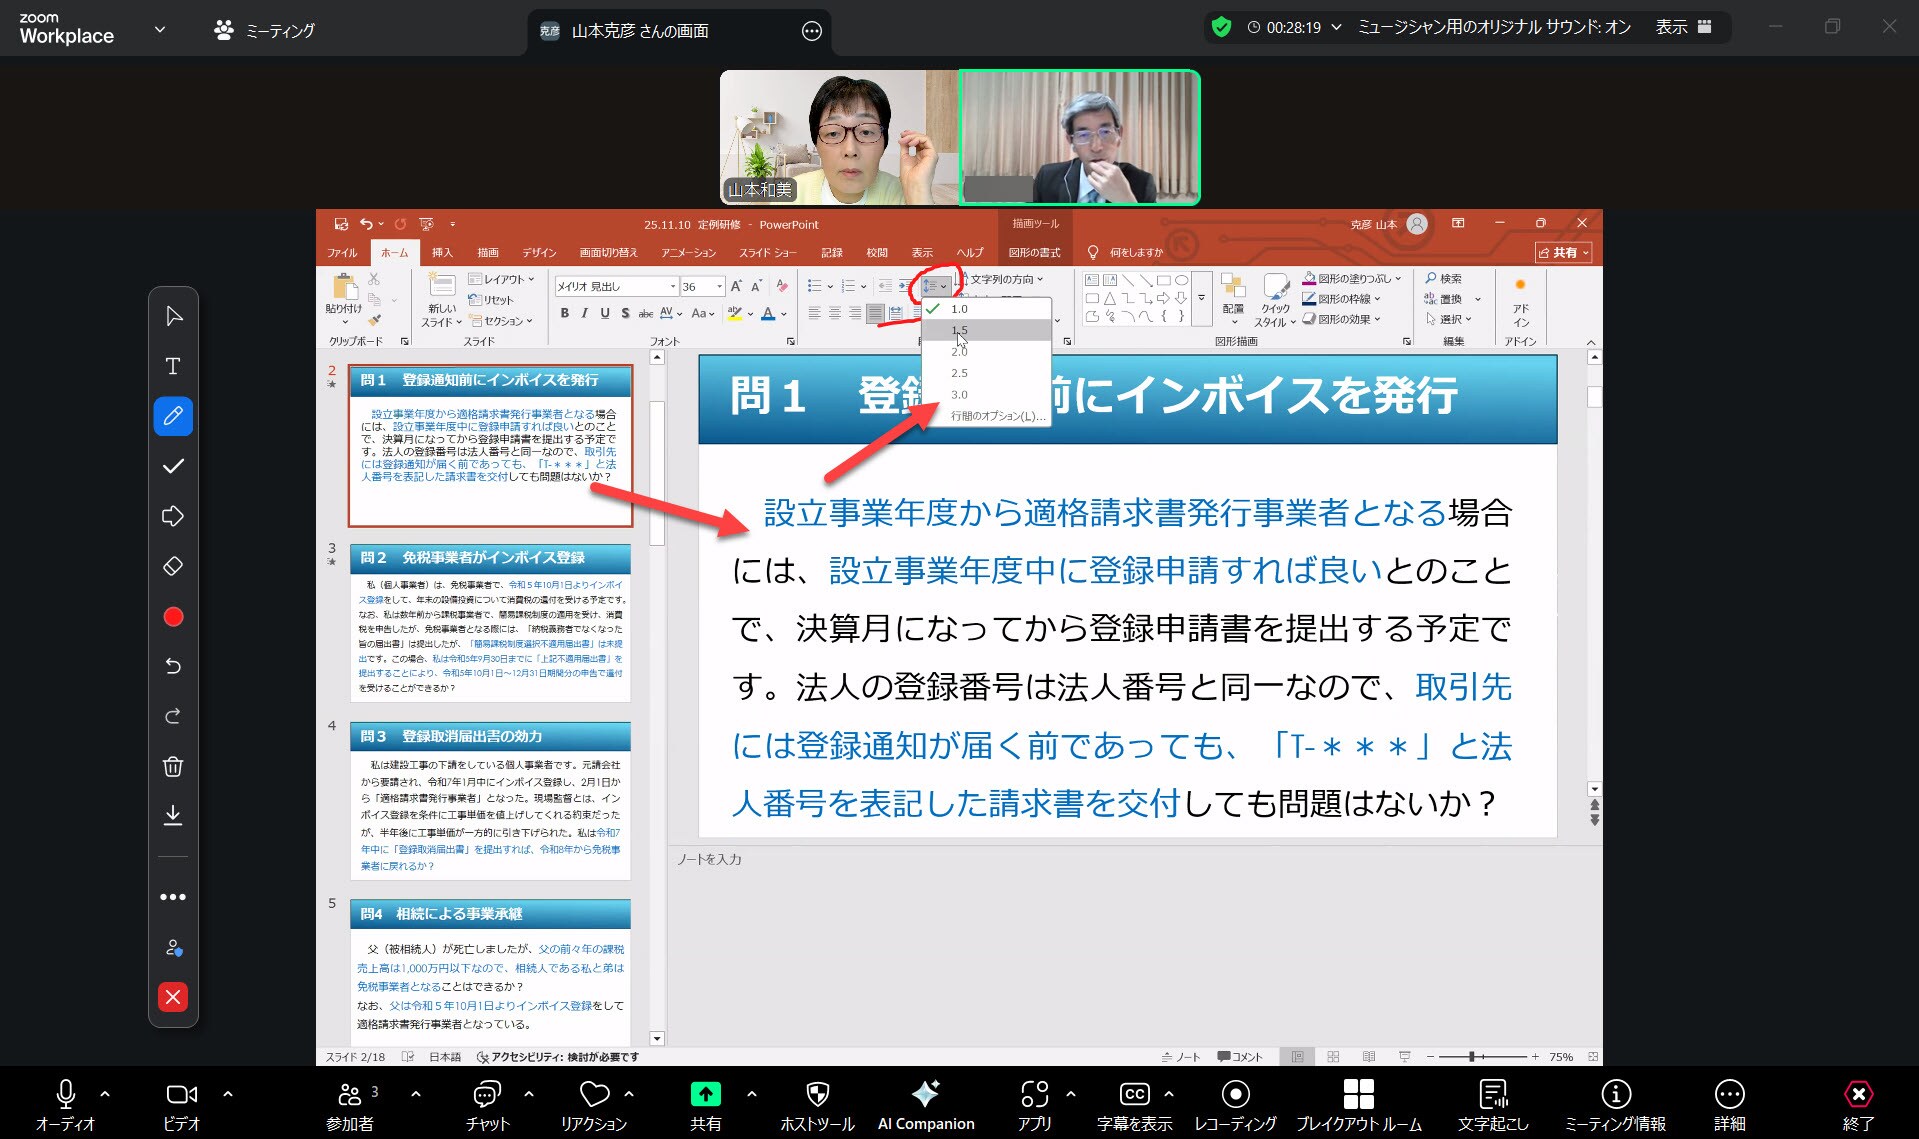Open the zoom Workplace dropdown arrow
Image resolution: width=1919 pixels, height=1139 pixels.
click(160, 30)
